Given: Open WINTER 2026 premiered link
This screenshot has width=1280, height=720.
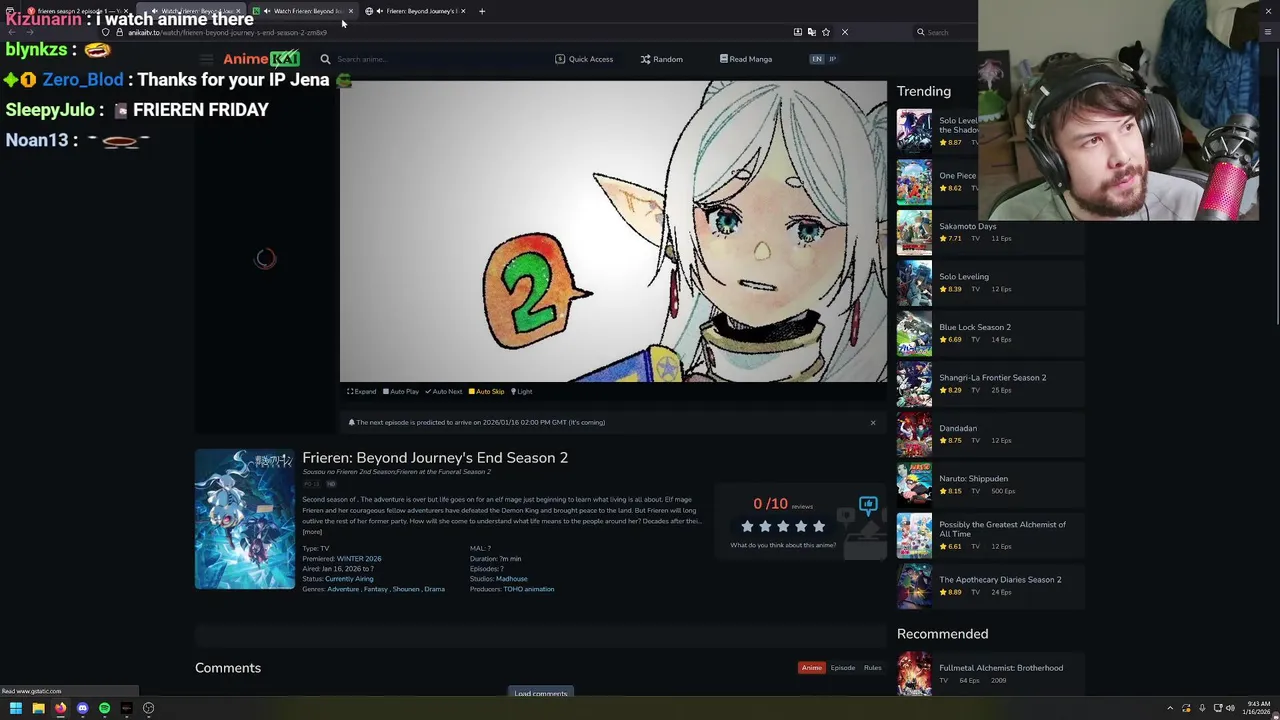Looking at the screenshot, I should pyautogui.click(x=359, y=558).
